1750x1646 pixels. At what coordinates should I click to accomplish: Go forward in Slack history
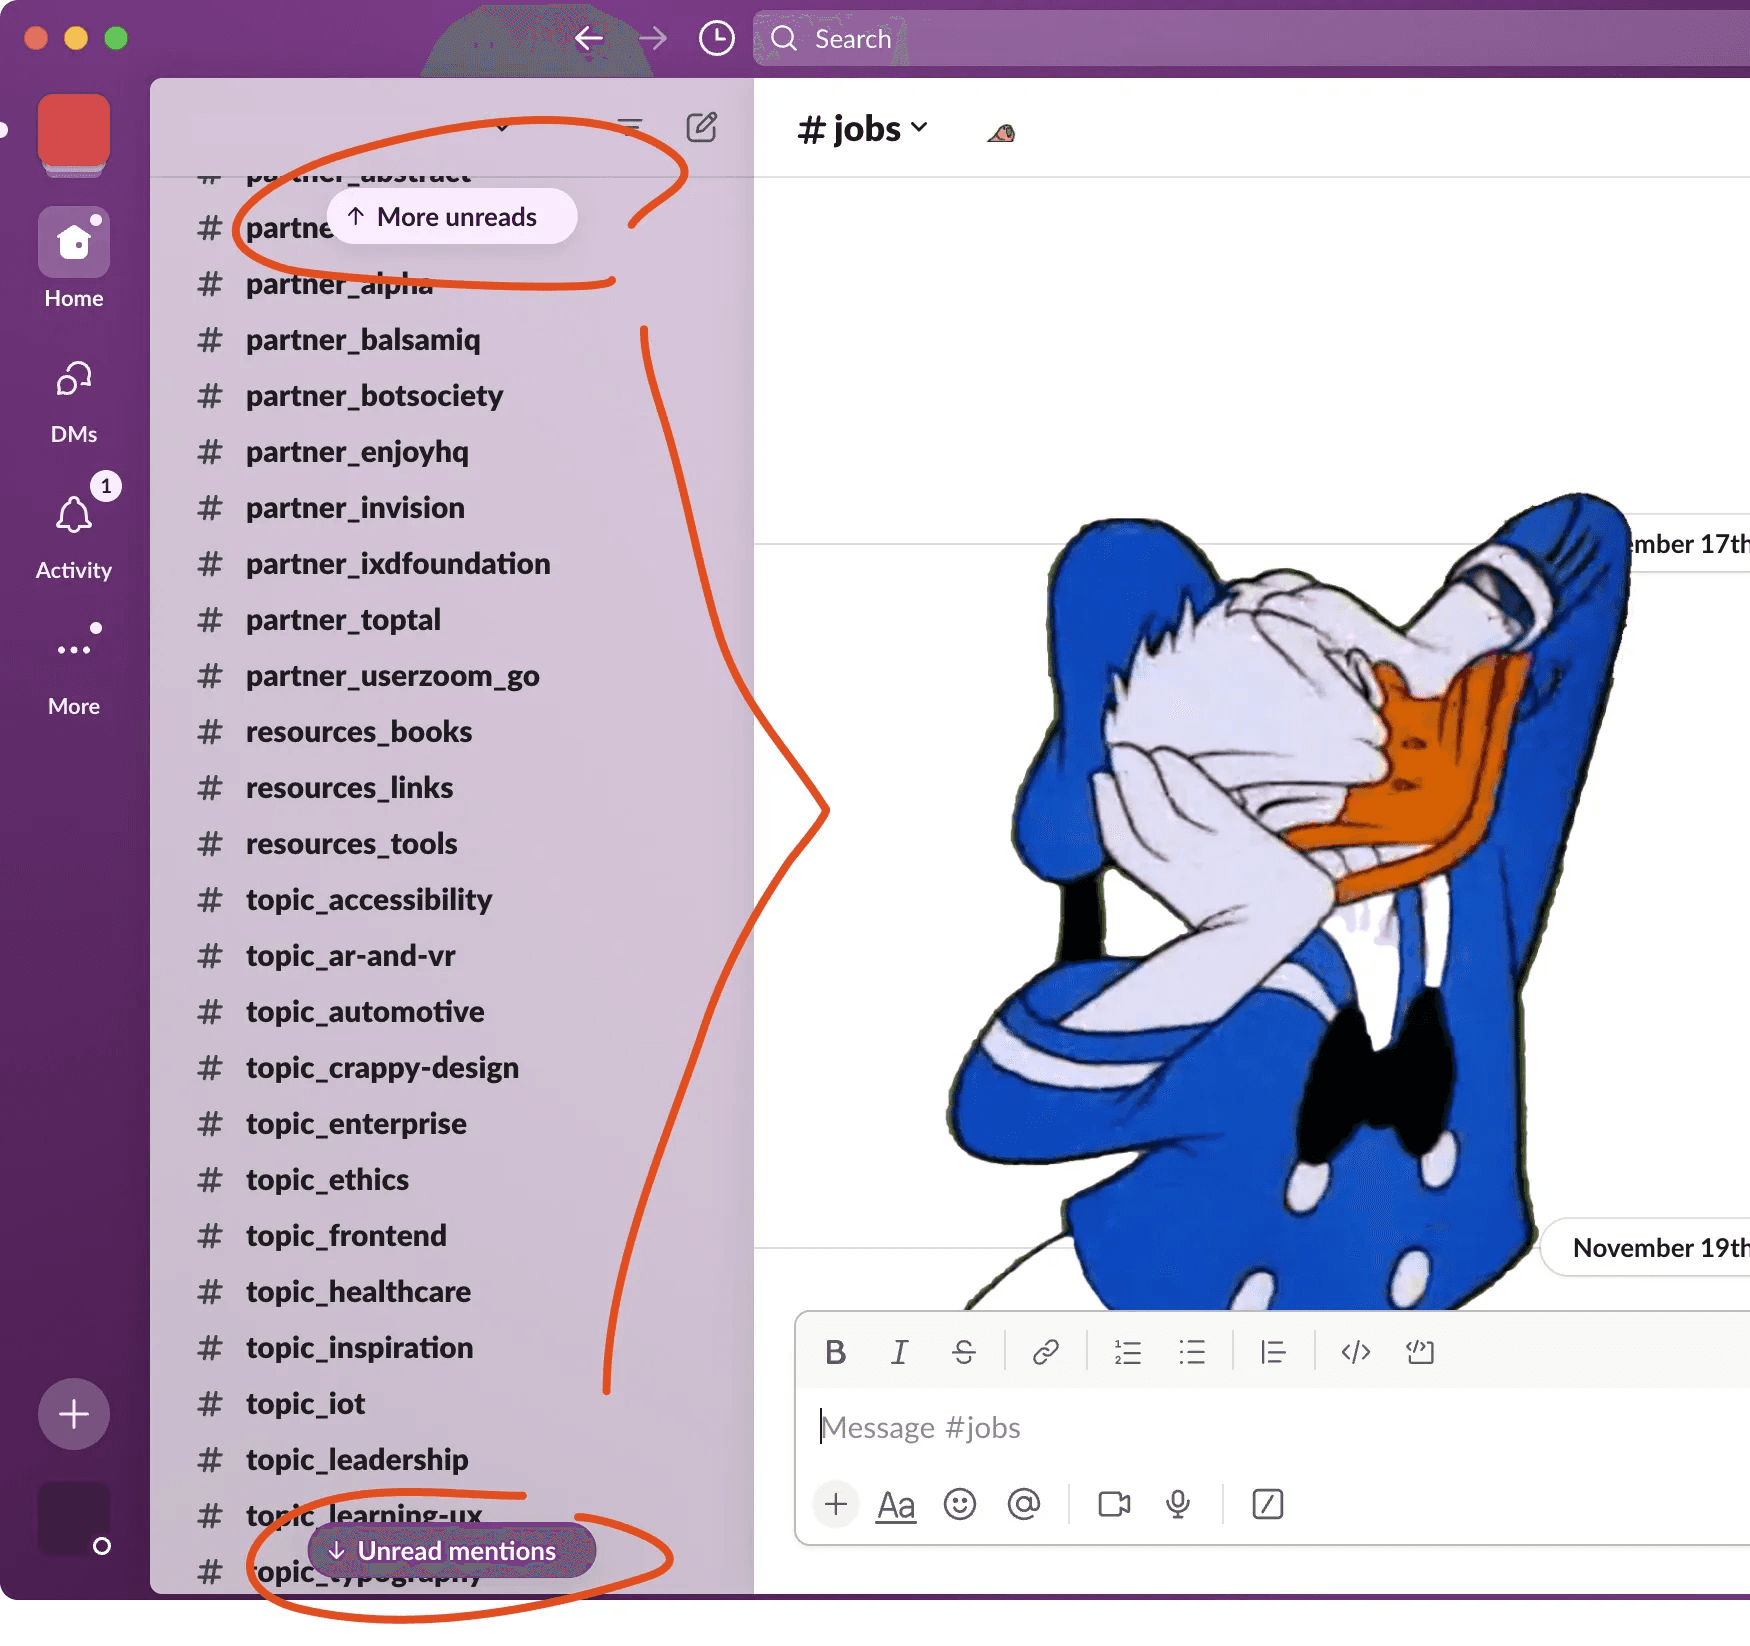click(x=653, y=39)
